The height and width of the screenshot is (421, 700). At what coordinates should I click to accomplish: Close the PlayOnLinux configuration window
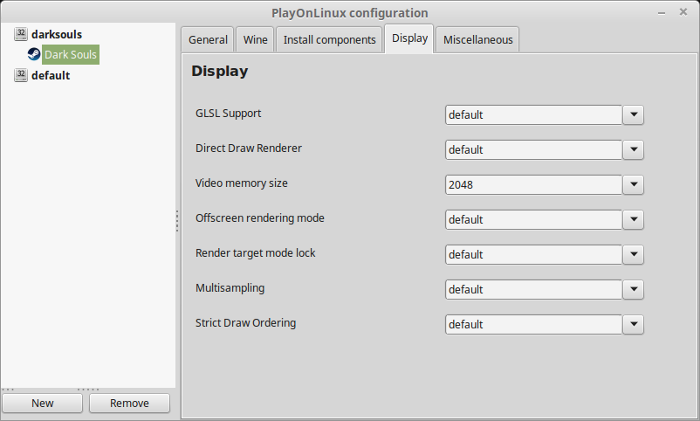coord(683,12)
